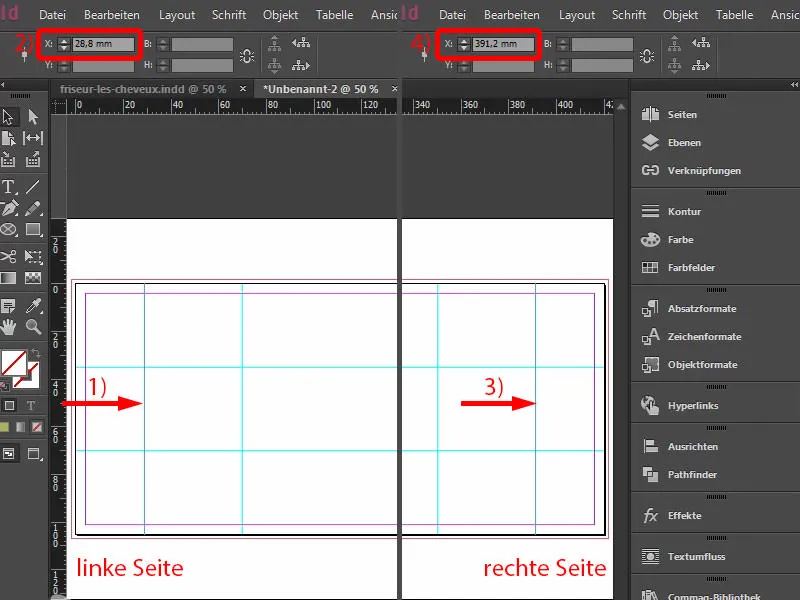Open left Schrift menu

point(229,15)
